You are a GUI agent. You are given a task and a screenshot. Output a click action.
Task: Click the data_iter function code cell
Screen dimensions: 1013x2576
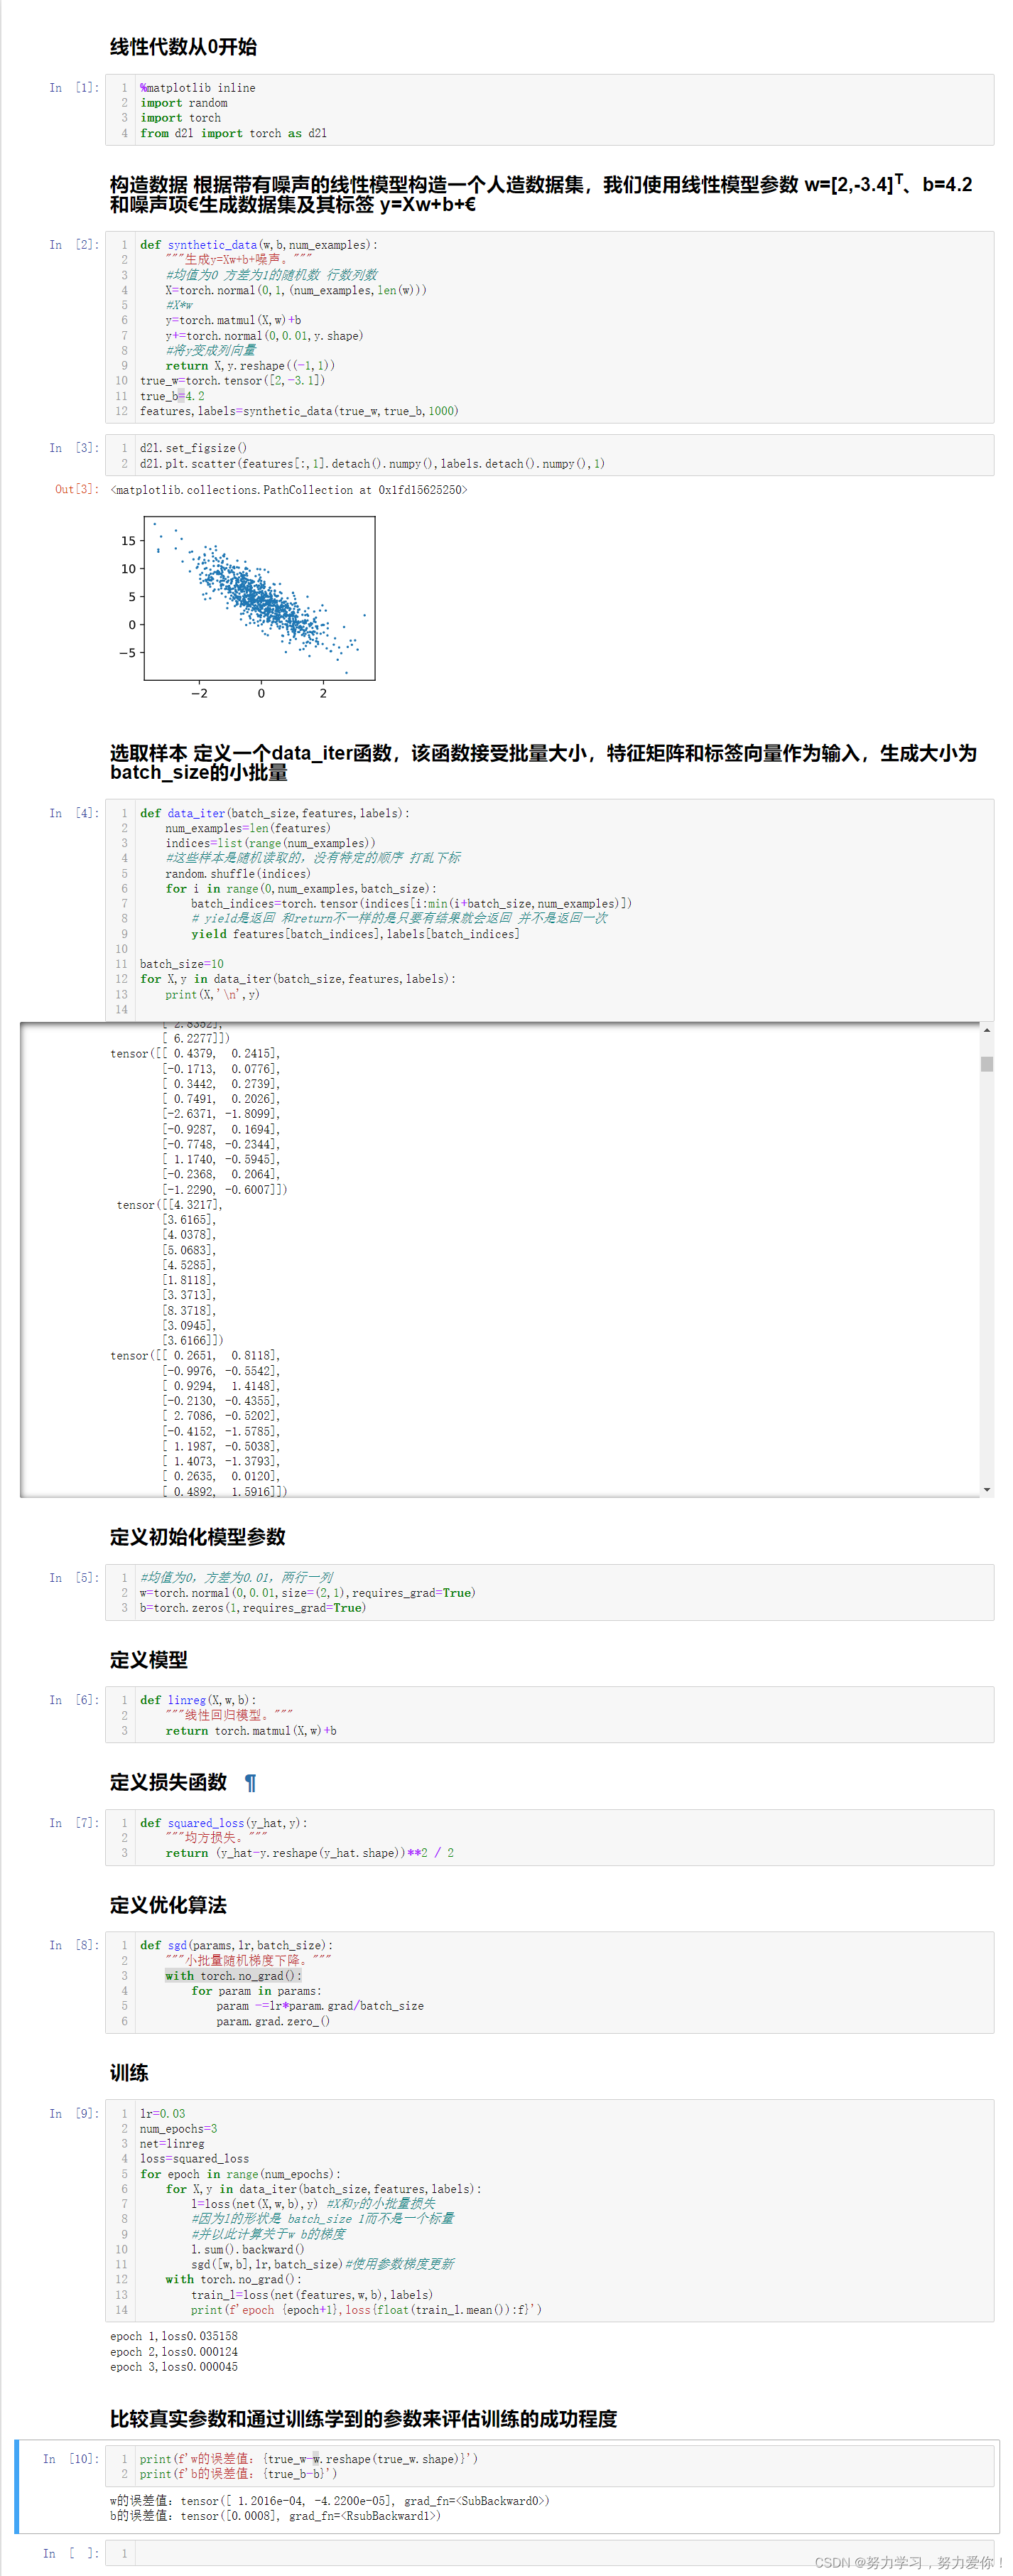point(549,910)
